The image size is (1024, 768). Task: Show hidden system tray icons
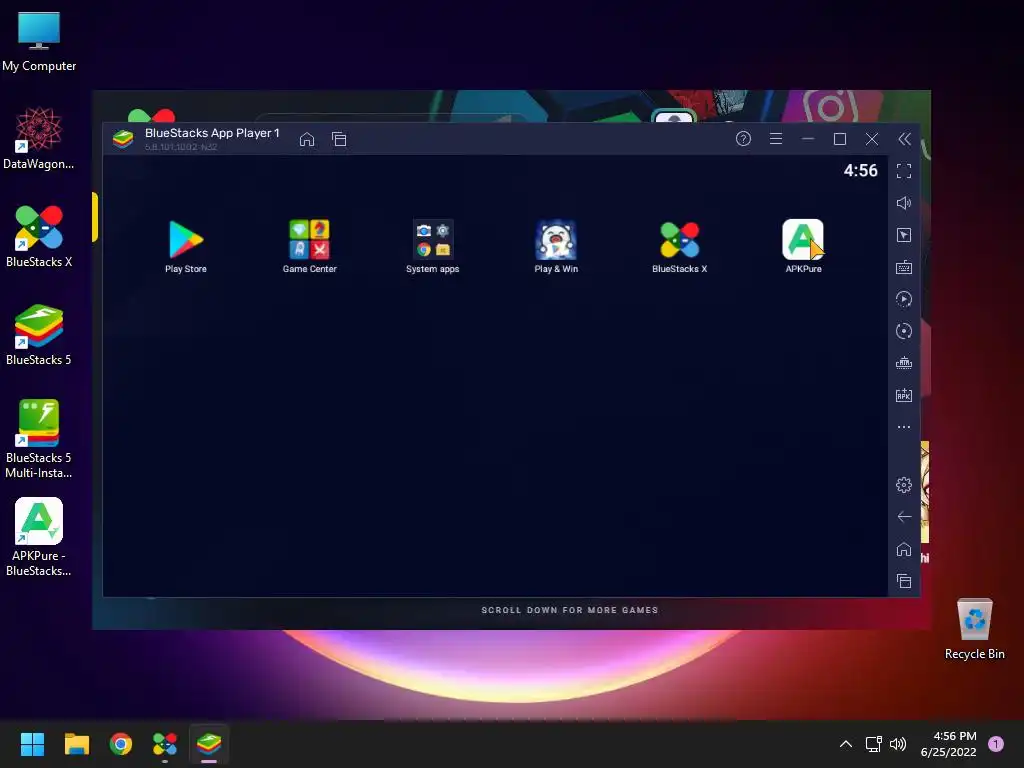click(846, 744)
